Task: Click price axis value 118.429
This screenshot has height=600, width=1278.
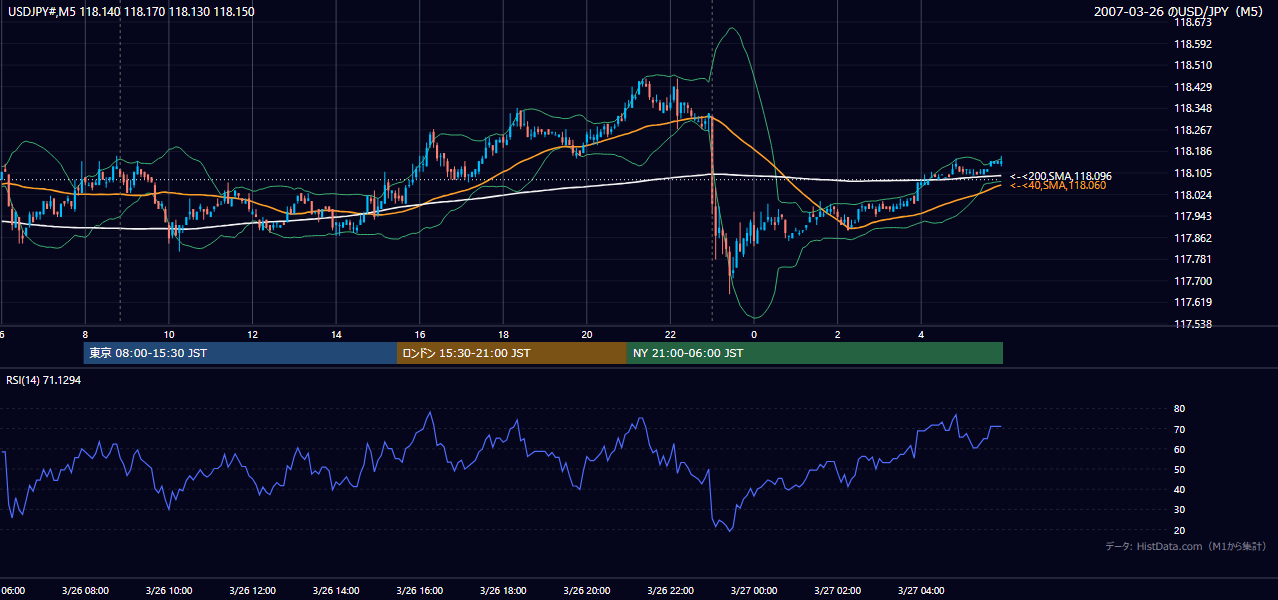Action: [x=1193, y=88]
